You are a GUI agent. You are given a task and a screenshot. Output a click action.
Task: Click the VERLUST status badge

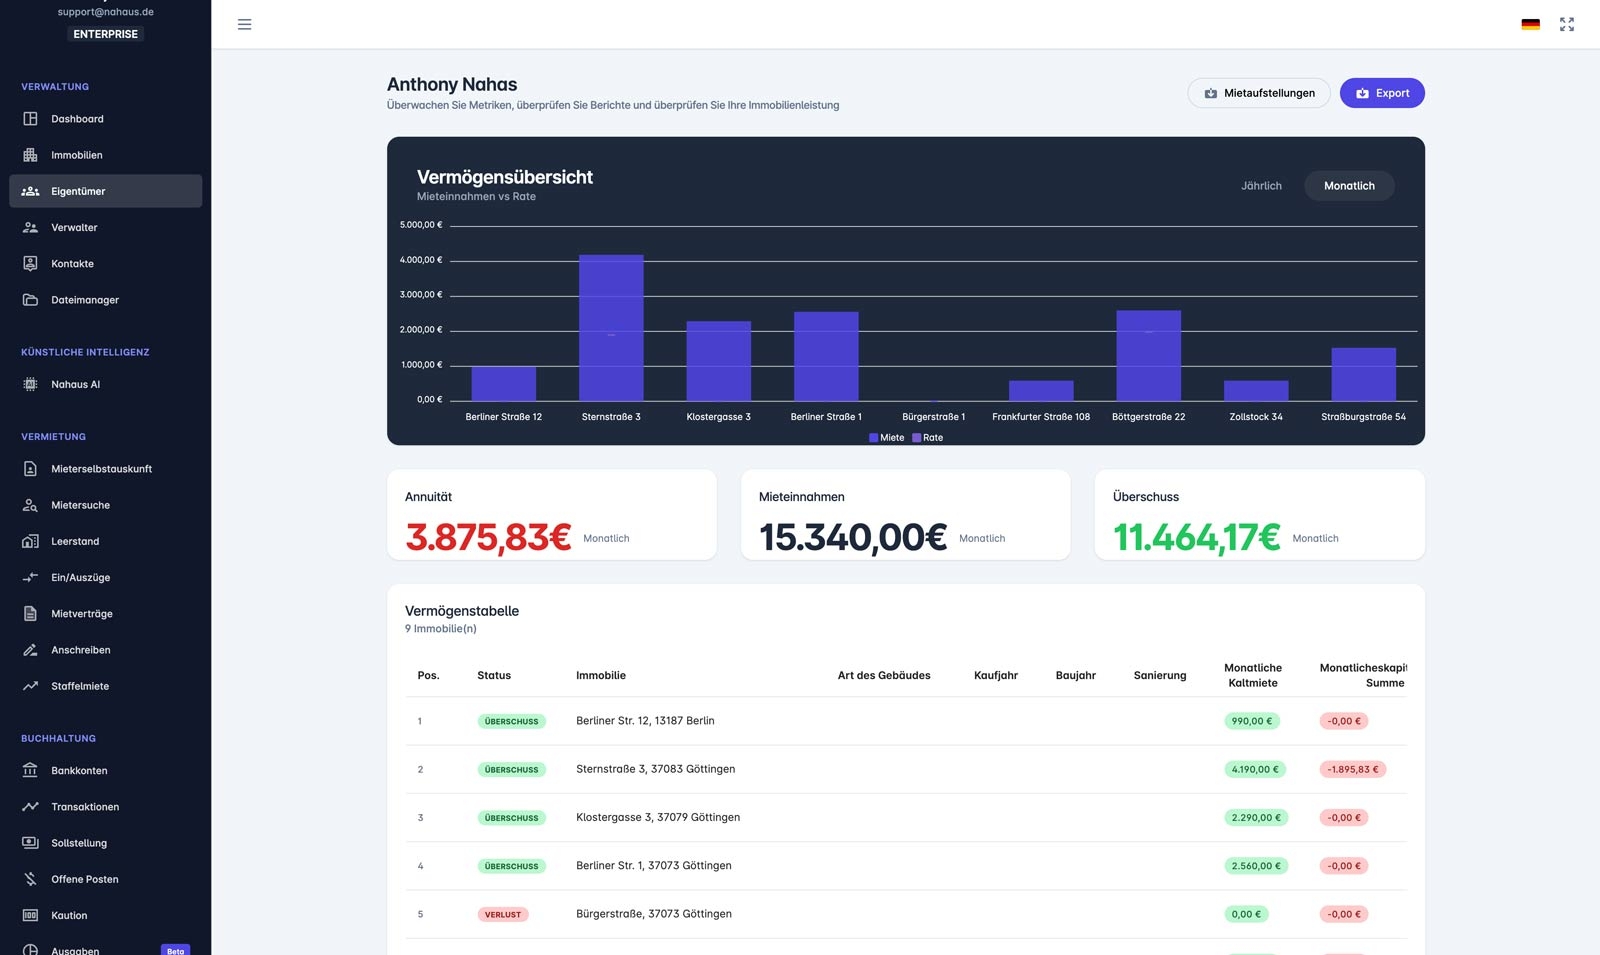(503, 914)
